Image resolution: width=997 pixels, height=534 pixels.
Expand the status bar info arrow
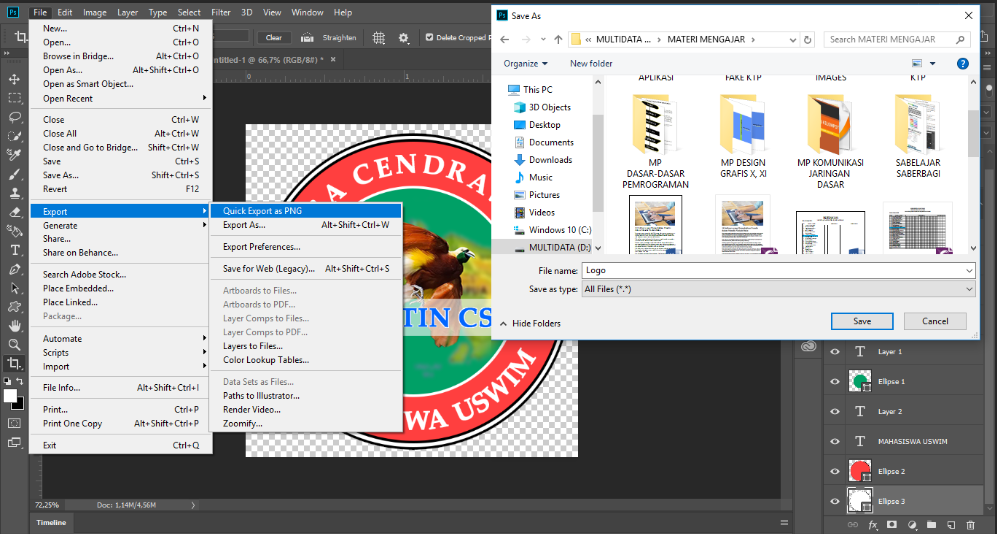coord(193,505)
